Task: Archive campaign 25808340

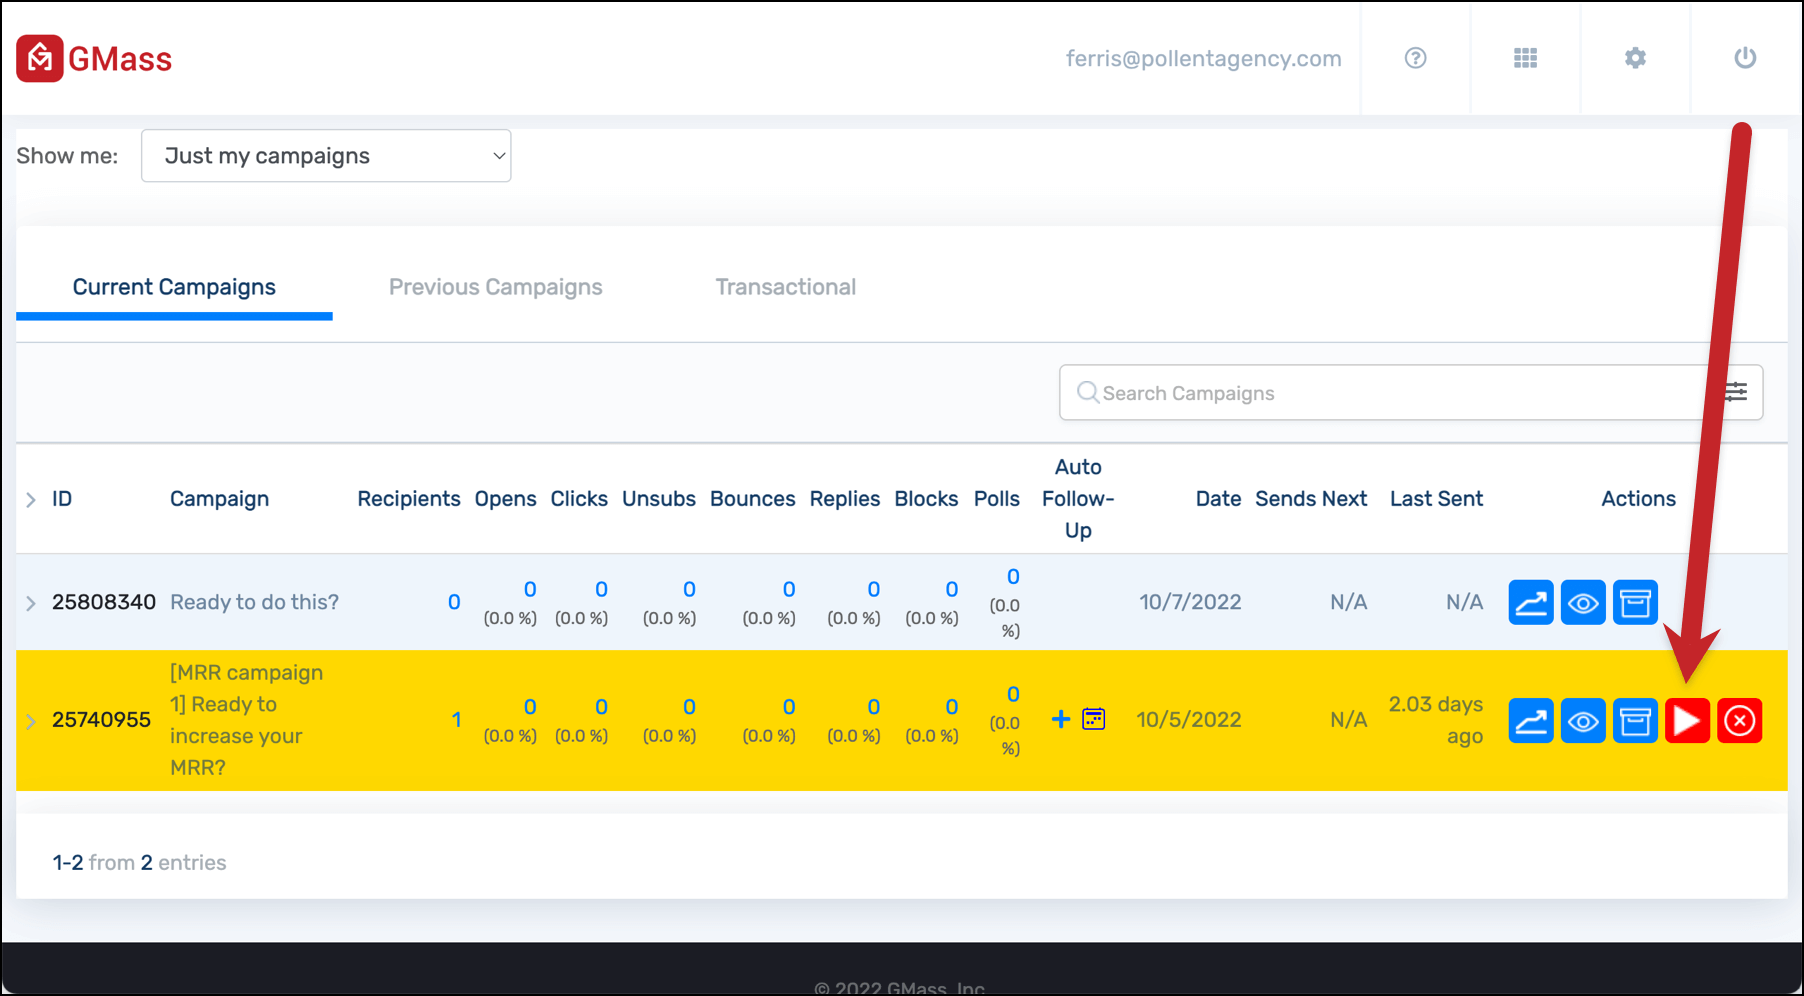Action: 1635,602
